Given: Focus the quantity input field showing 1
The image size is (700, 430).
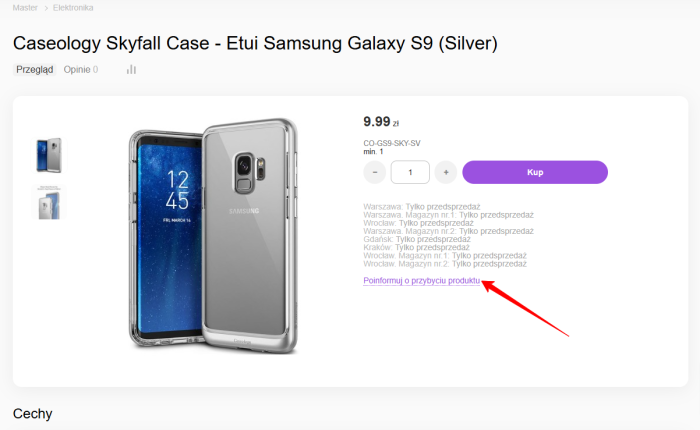Looking at the screenshot, I should [410, 172].
